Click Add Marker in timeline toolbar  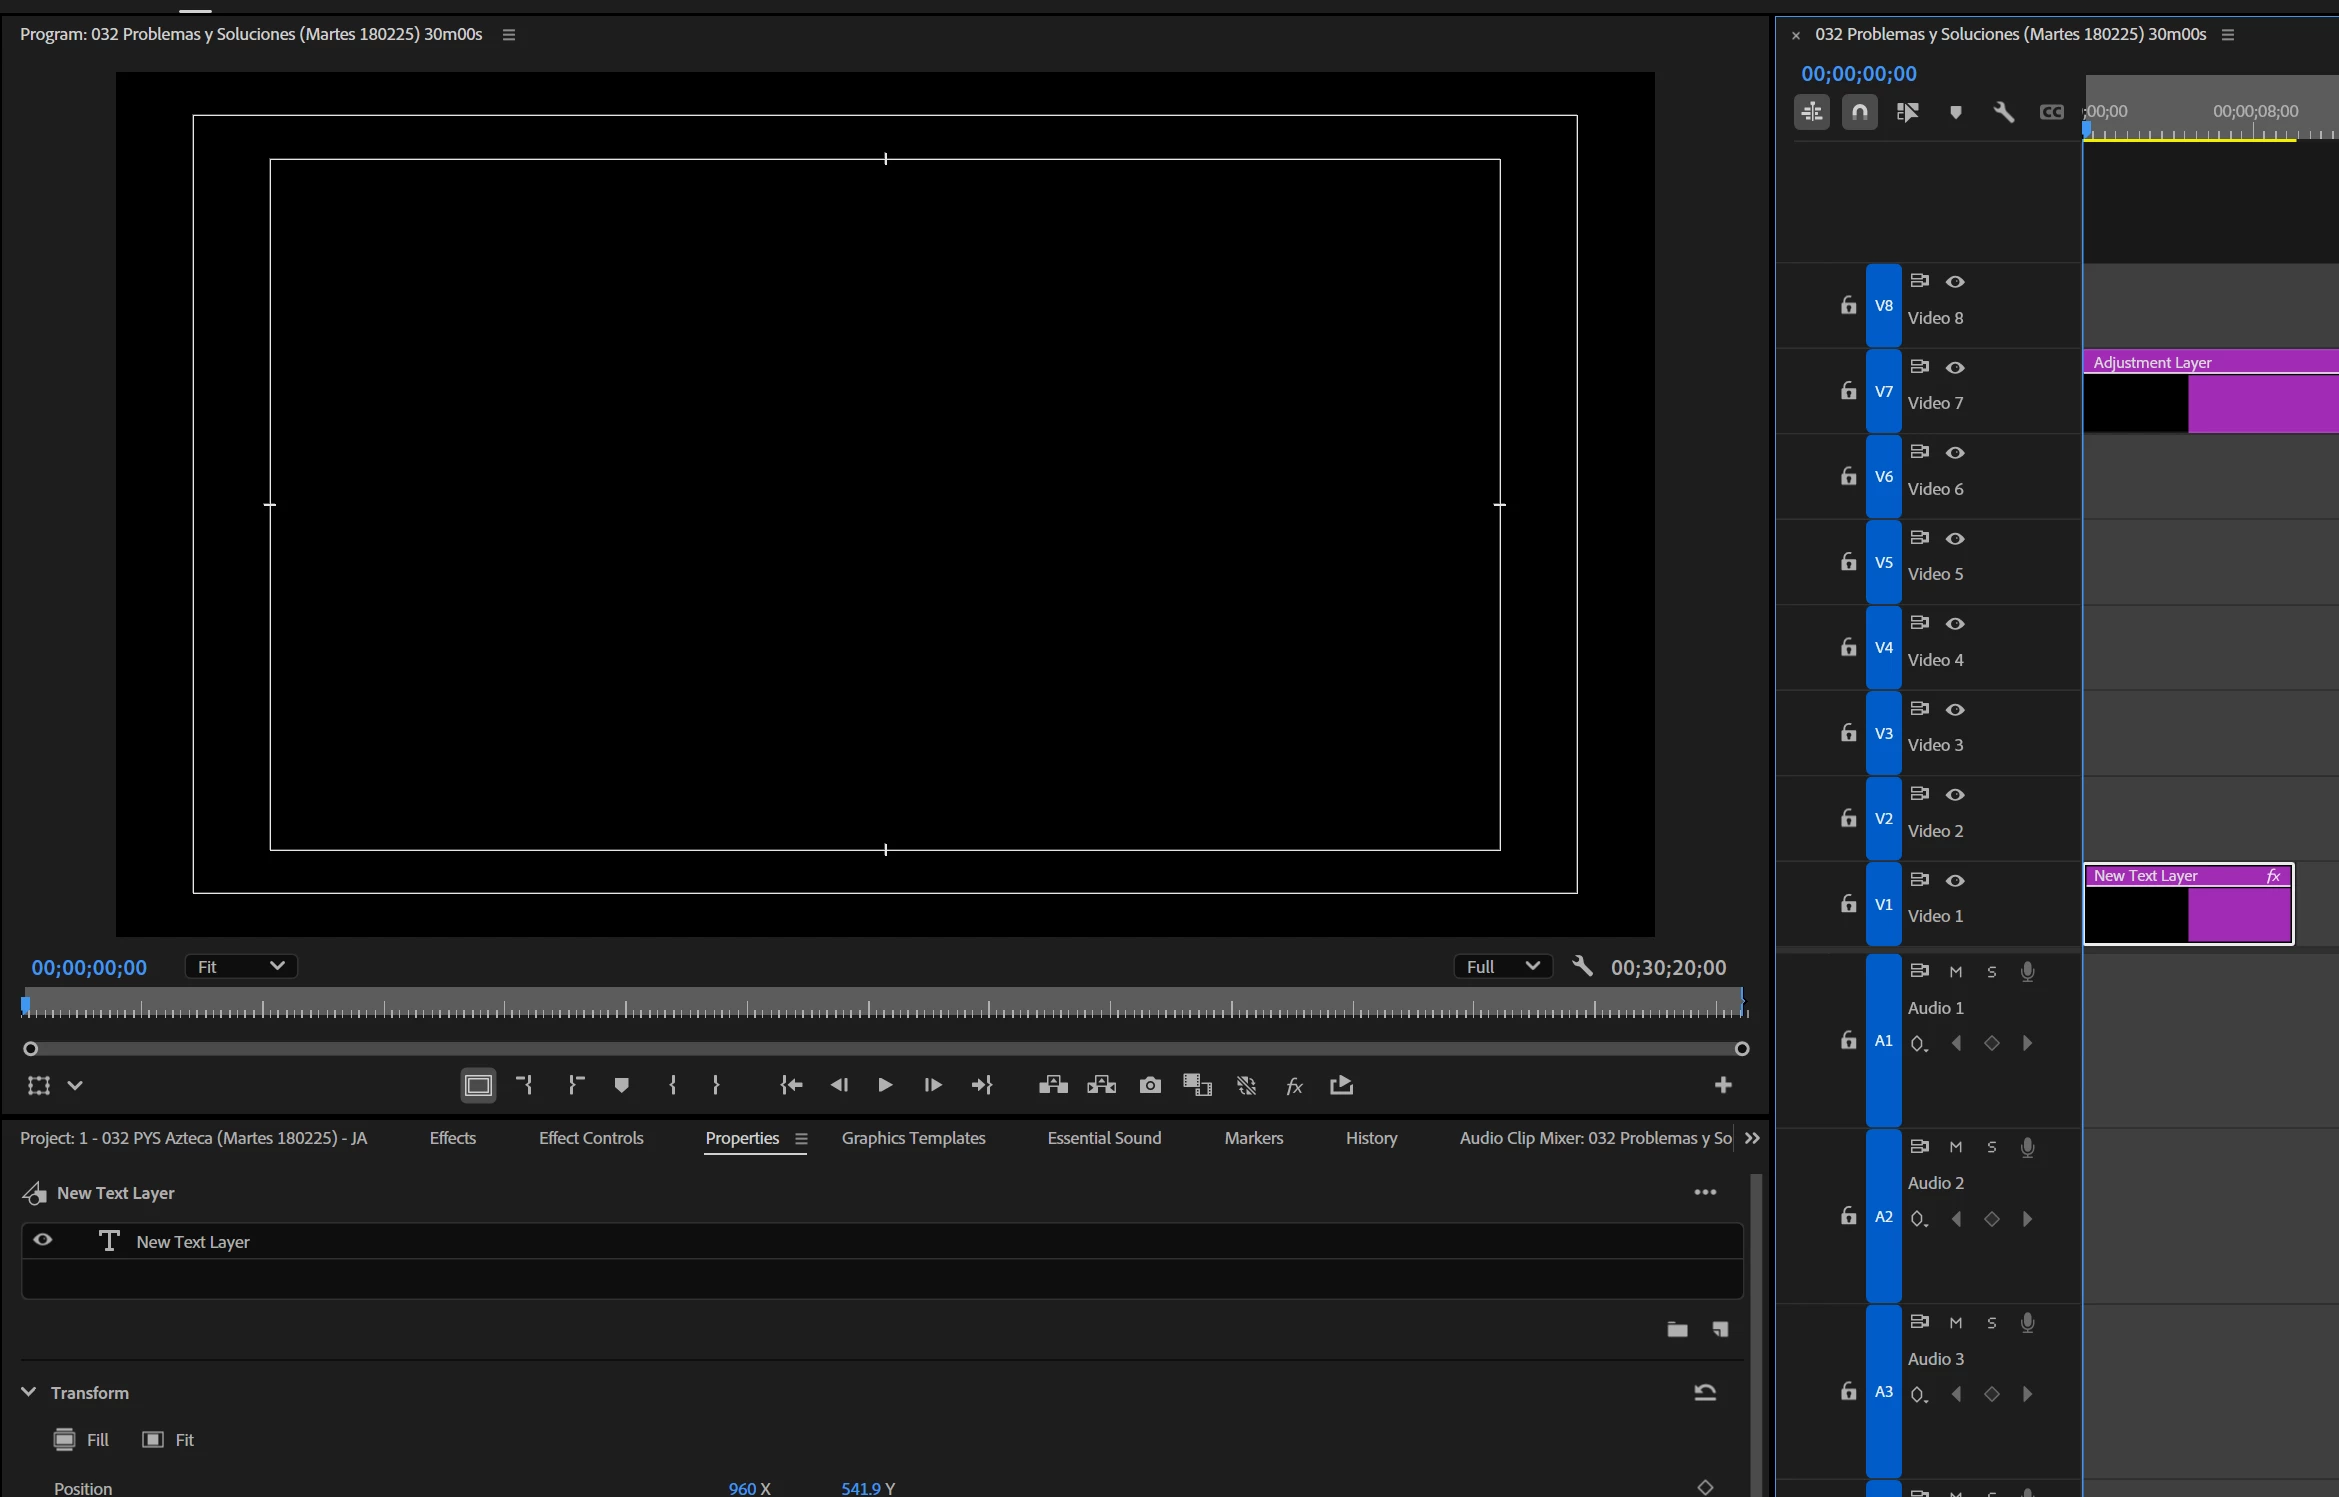pos(1955,112)
